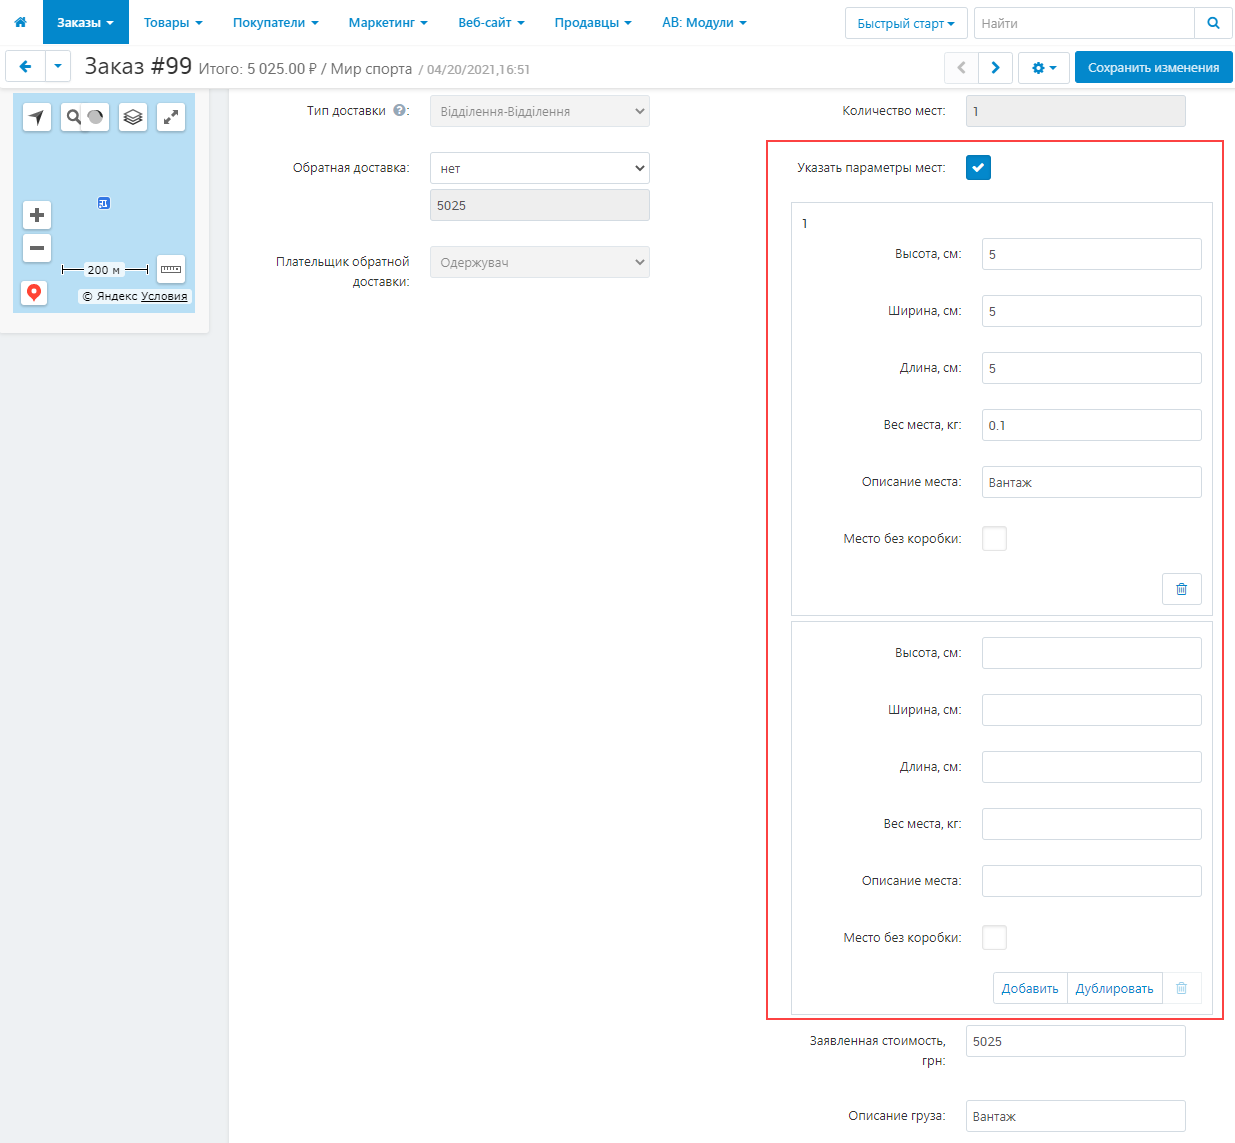Open the 'Товары' menu
Viewport: 1235px width, 1143px height.
tap(173, 22)
